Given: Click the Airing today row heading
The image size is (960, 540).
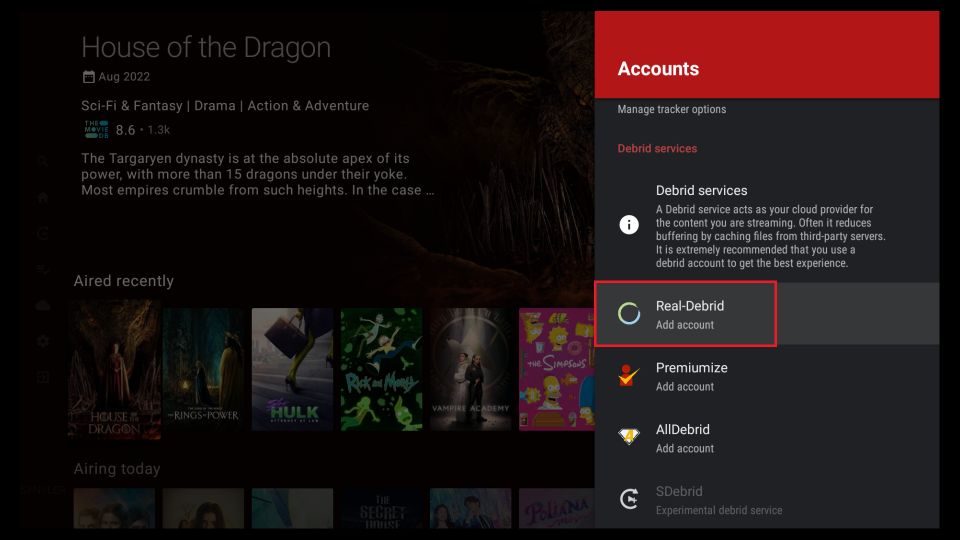Looking at the screenshot, I should point(117,469).
